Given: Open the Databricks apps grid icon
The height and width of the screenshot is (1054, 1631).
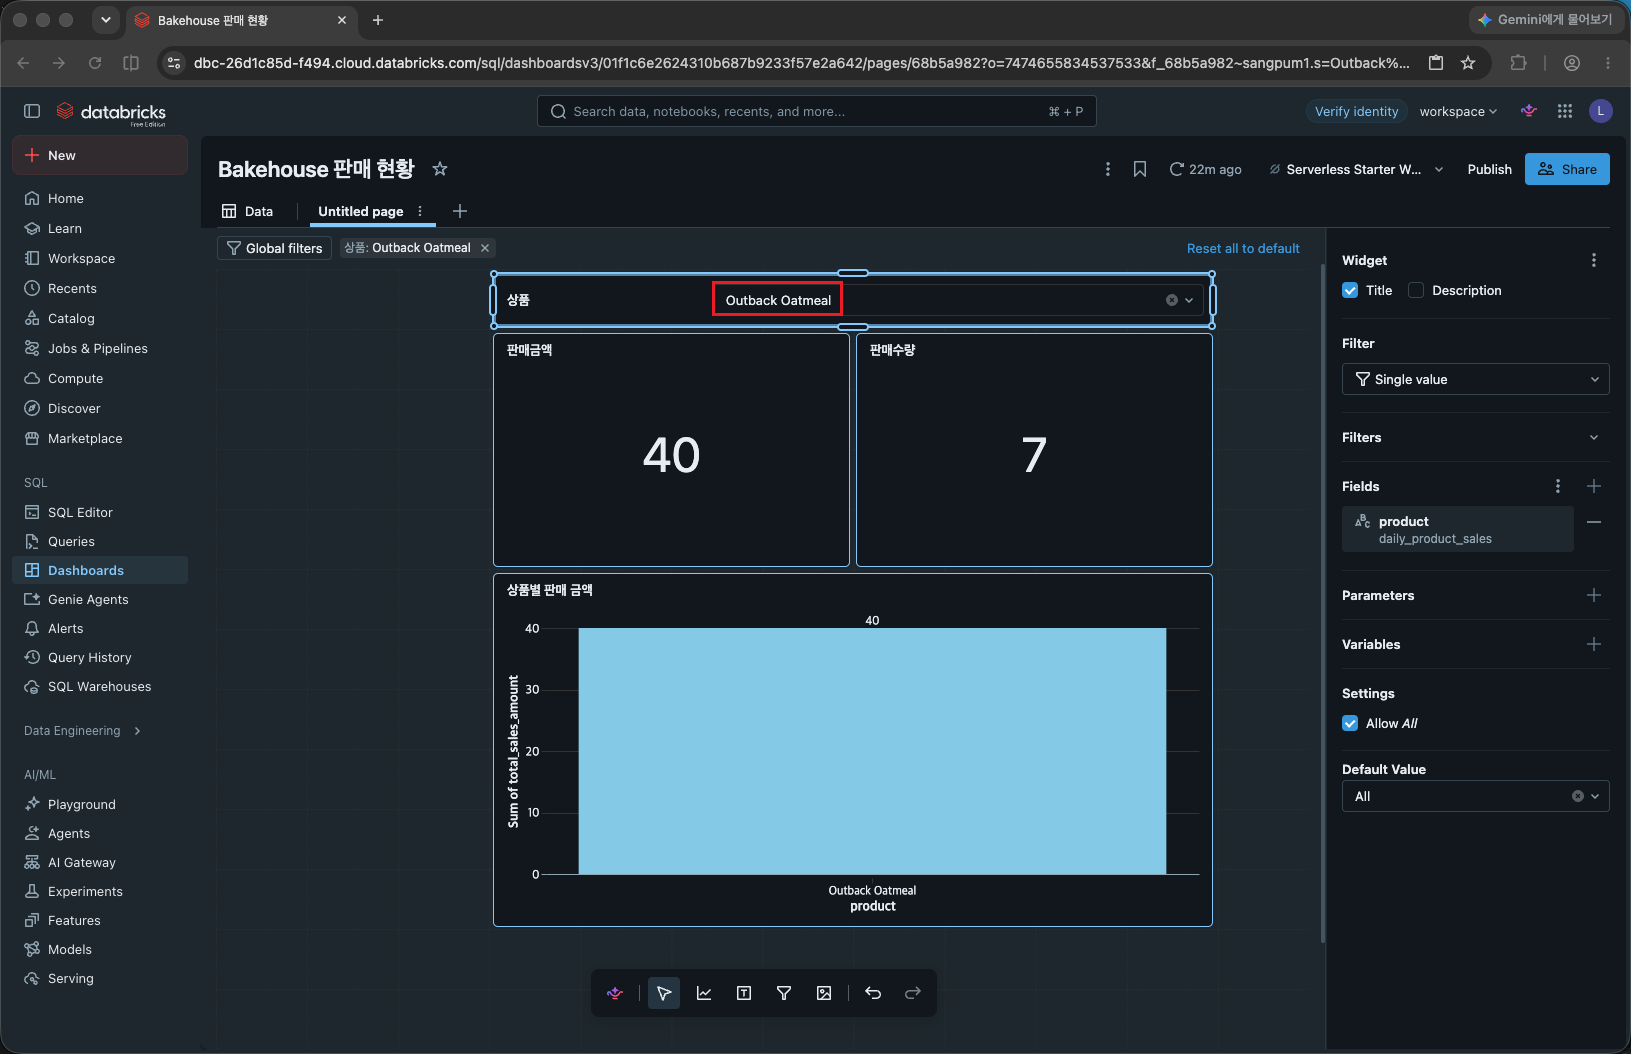Looking at the screenshot, I should pyautogui.click(x=1565, y=111).
